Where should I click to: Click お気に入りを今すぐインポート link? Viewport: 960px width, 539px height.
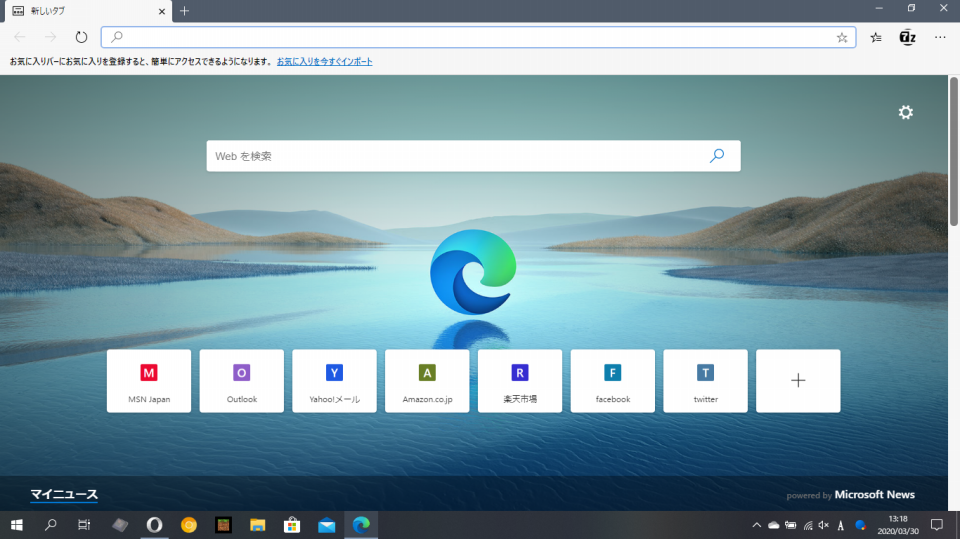coord(324,61)
